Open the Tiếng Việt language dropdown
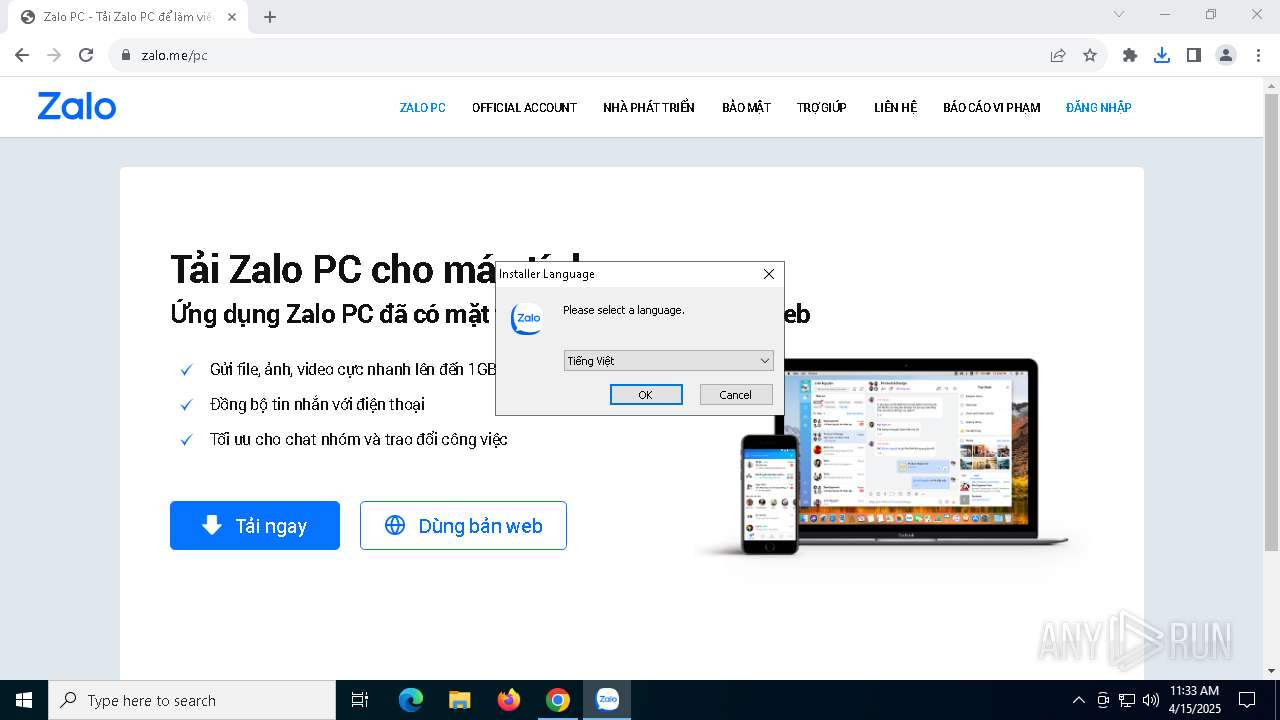The height and width of the screenshot is (720, 1280). [668, 361]
